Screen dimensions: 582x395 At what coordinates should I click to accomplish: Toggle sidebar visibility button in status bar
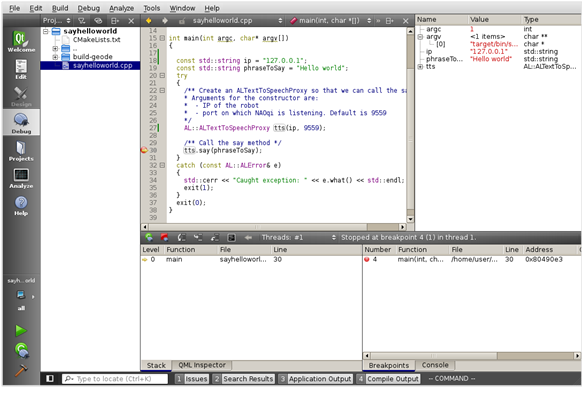(x=50, y=379)
